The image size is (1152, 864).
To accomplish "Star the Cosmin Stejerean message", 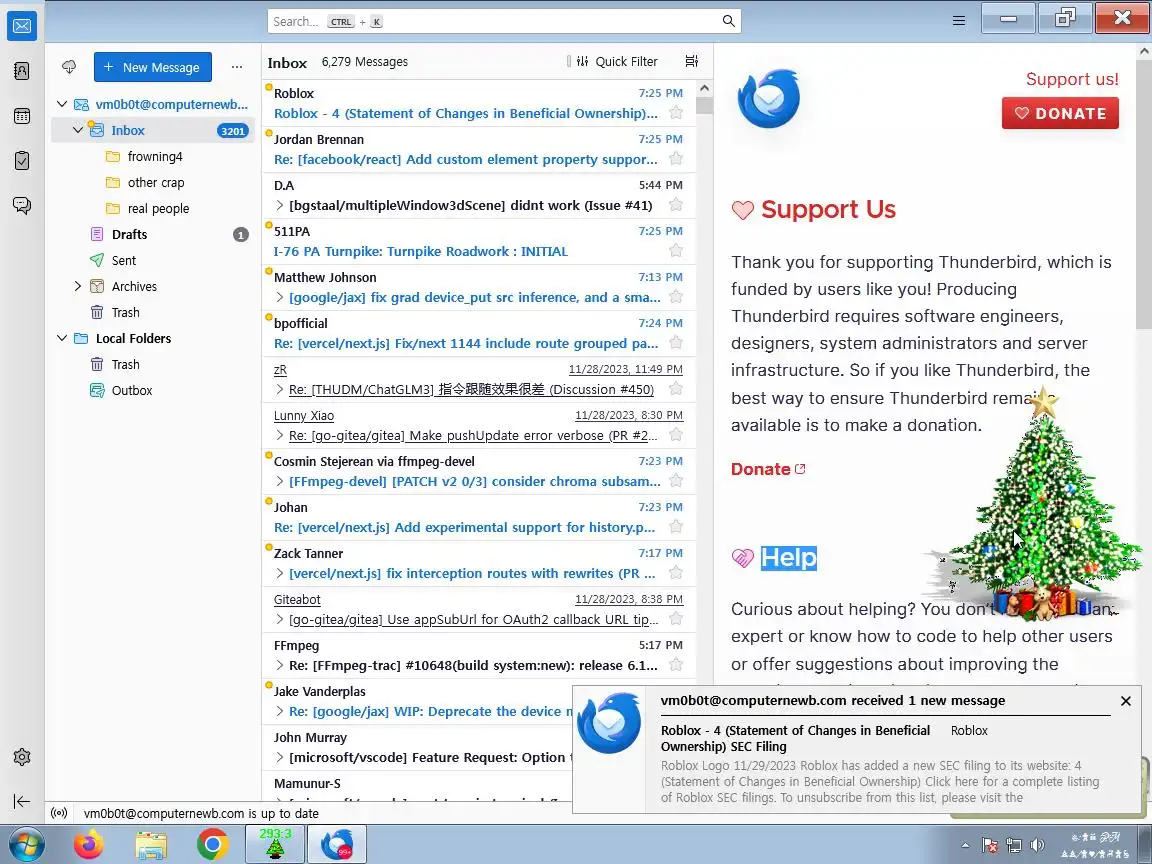I will point(676,481).
